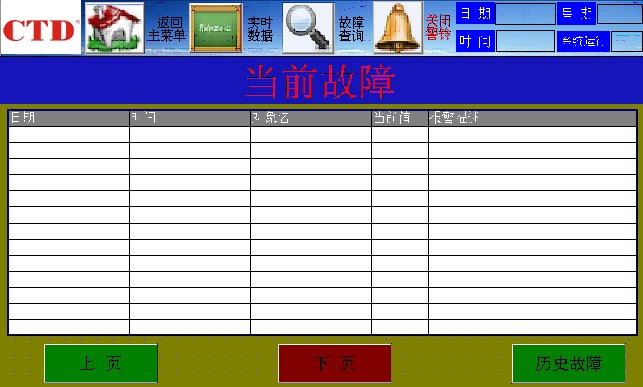Click the 时间 time display field
The width and height of the screenshot is (643, 387).
(x=525, y=41)
